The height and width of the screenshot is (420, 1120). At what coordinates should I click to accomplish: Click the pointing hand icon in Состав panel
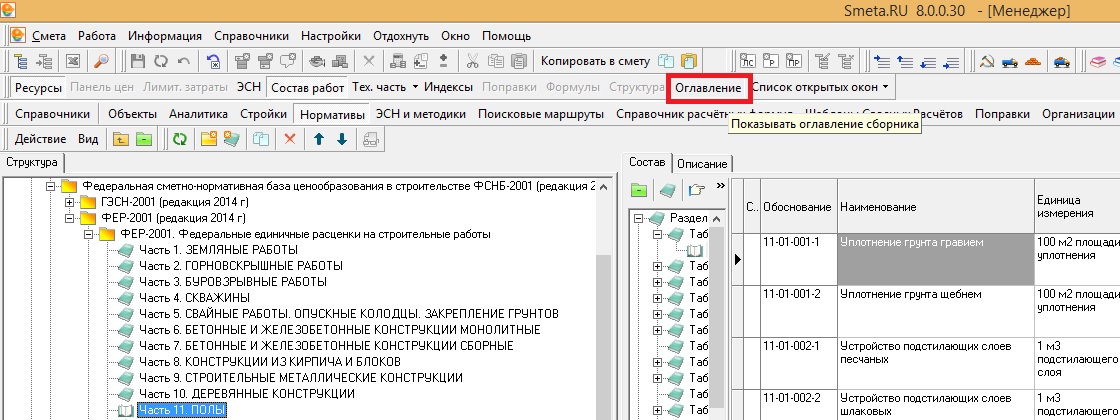697,189
